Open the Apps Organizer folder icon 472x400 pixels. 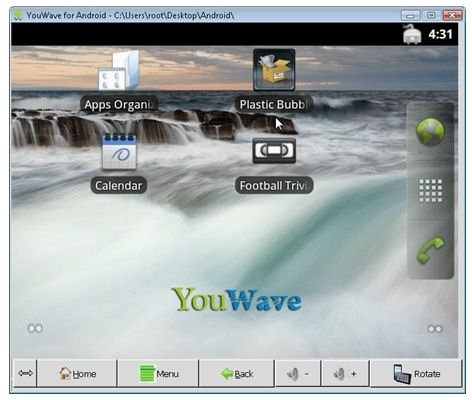(119, 70)
